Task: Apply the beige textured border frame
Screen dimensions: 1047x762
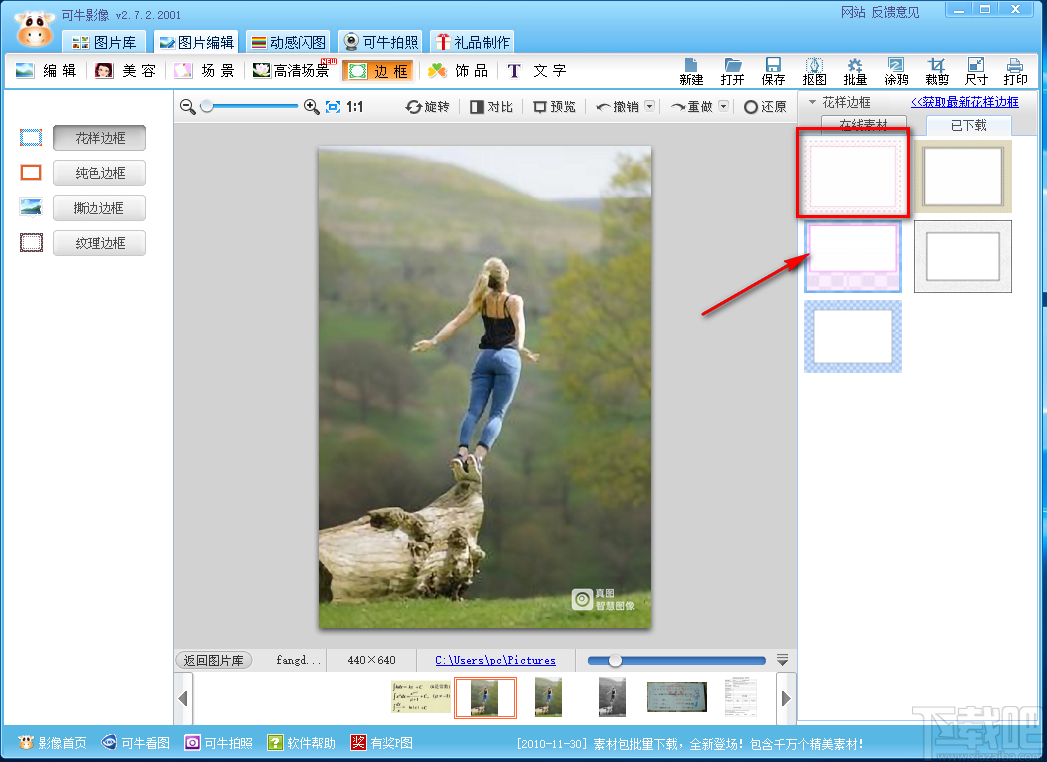Action: [962, 176]
